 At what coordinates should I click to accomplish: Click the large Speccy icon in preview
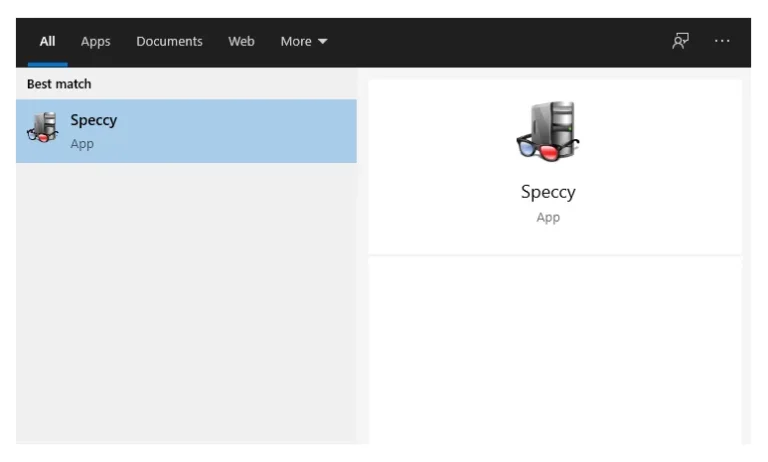(548, 131)
